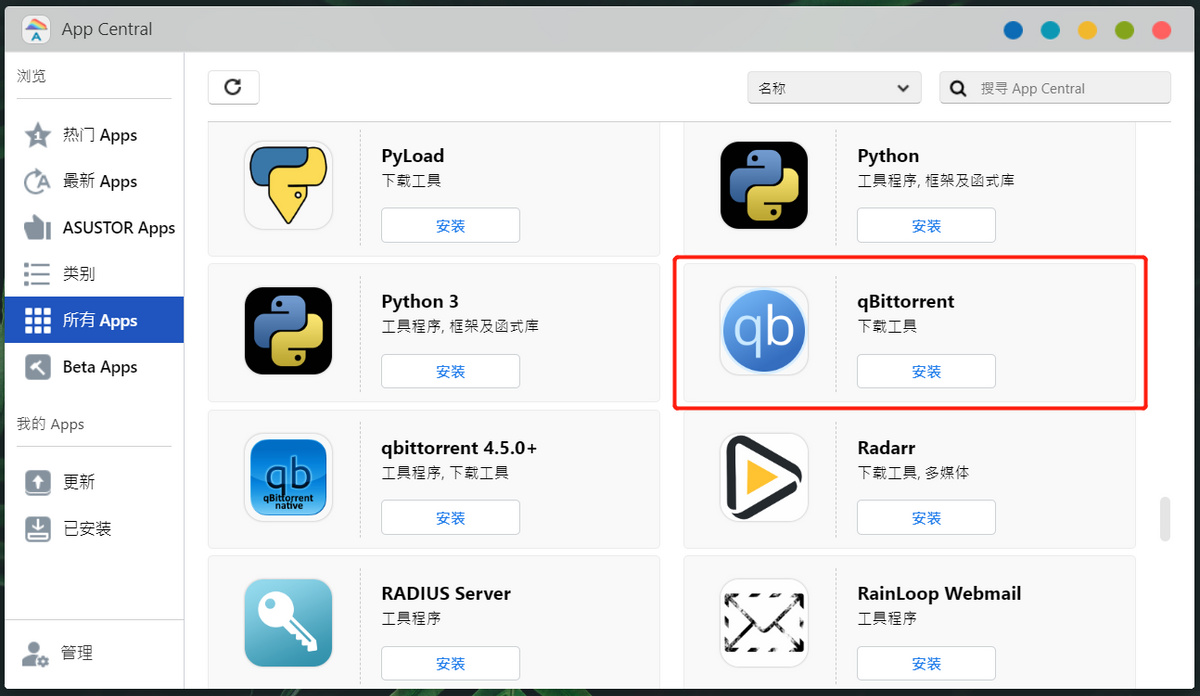The image size is (1200, 696).
Task: Click the red close window dot
Action: (1161, 30)
